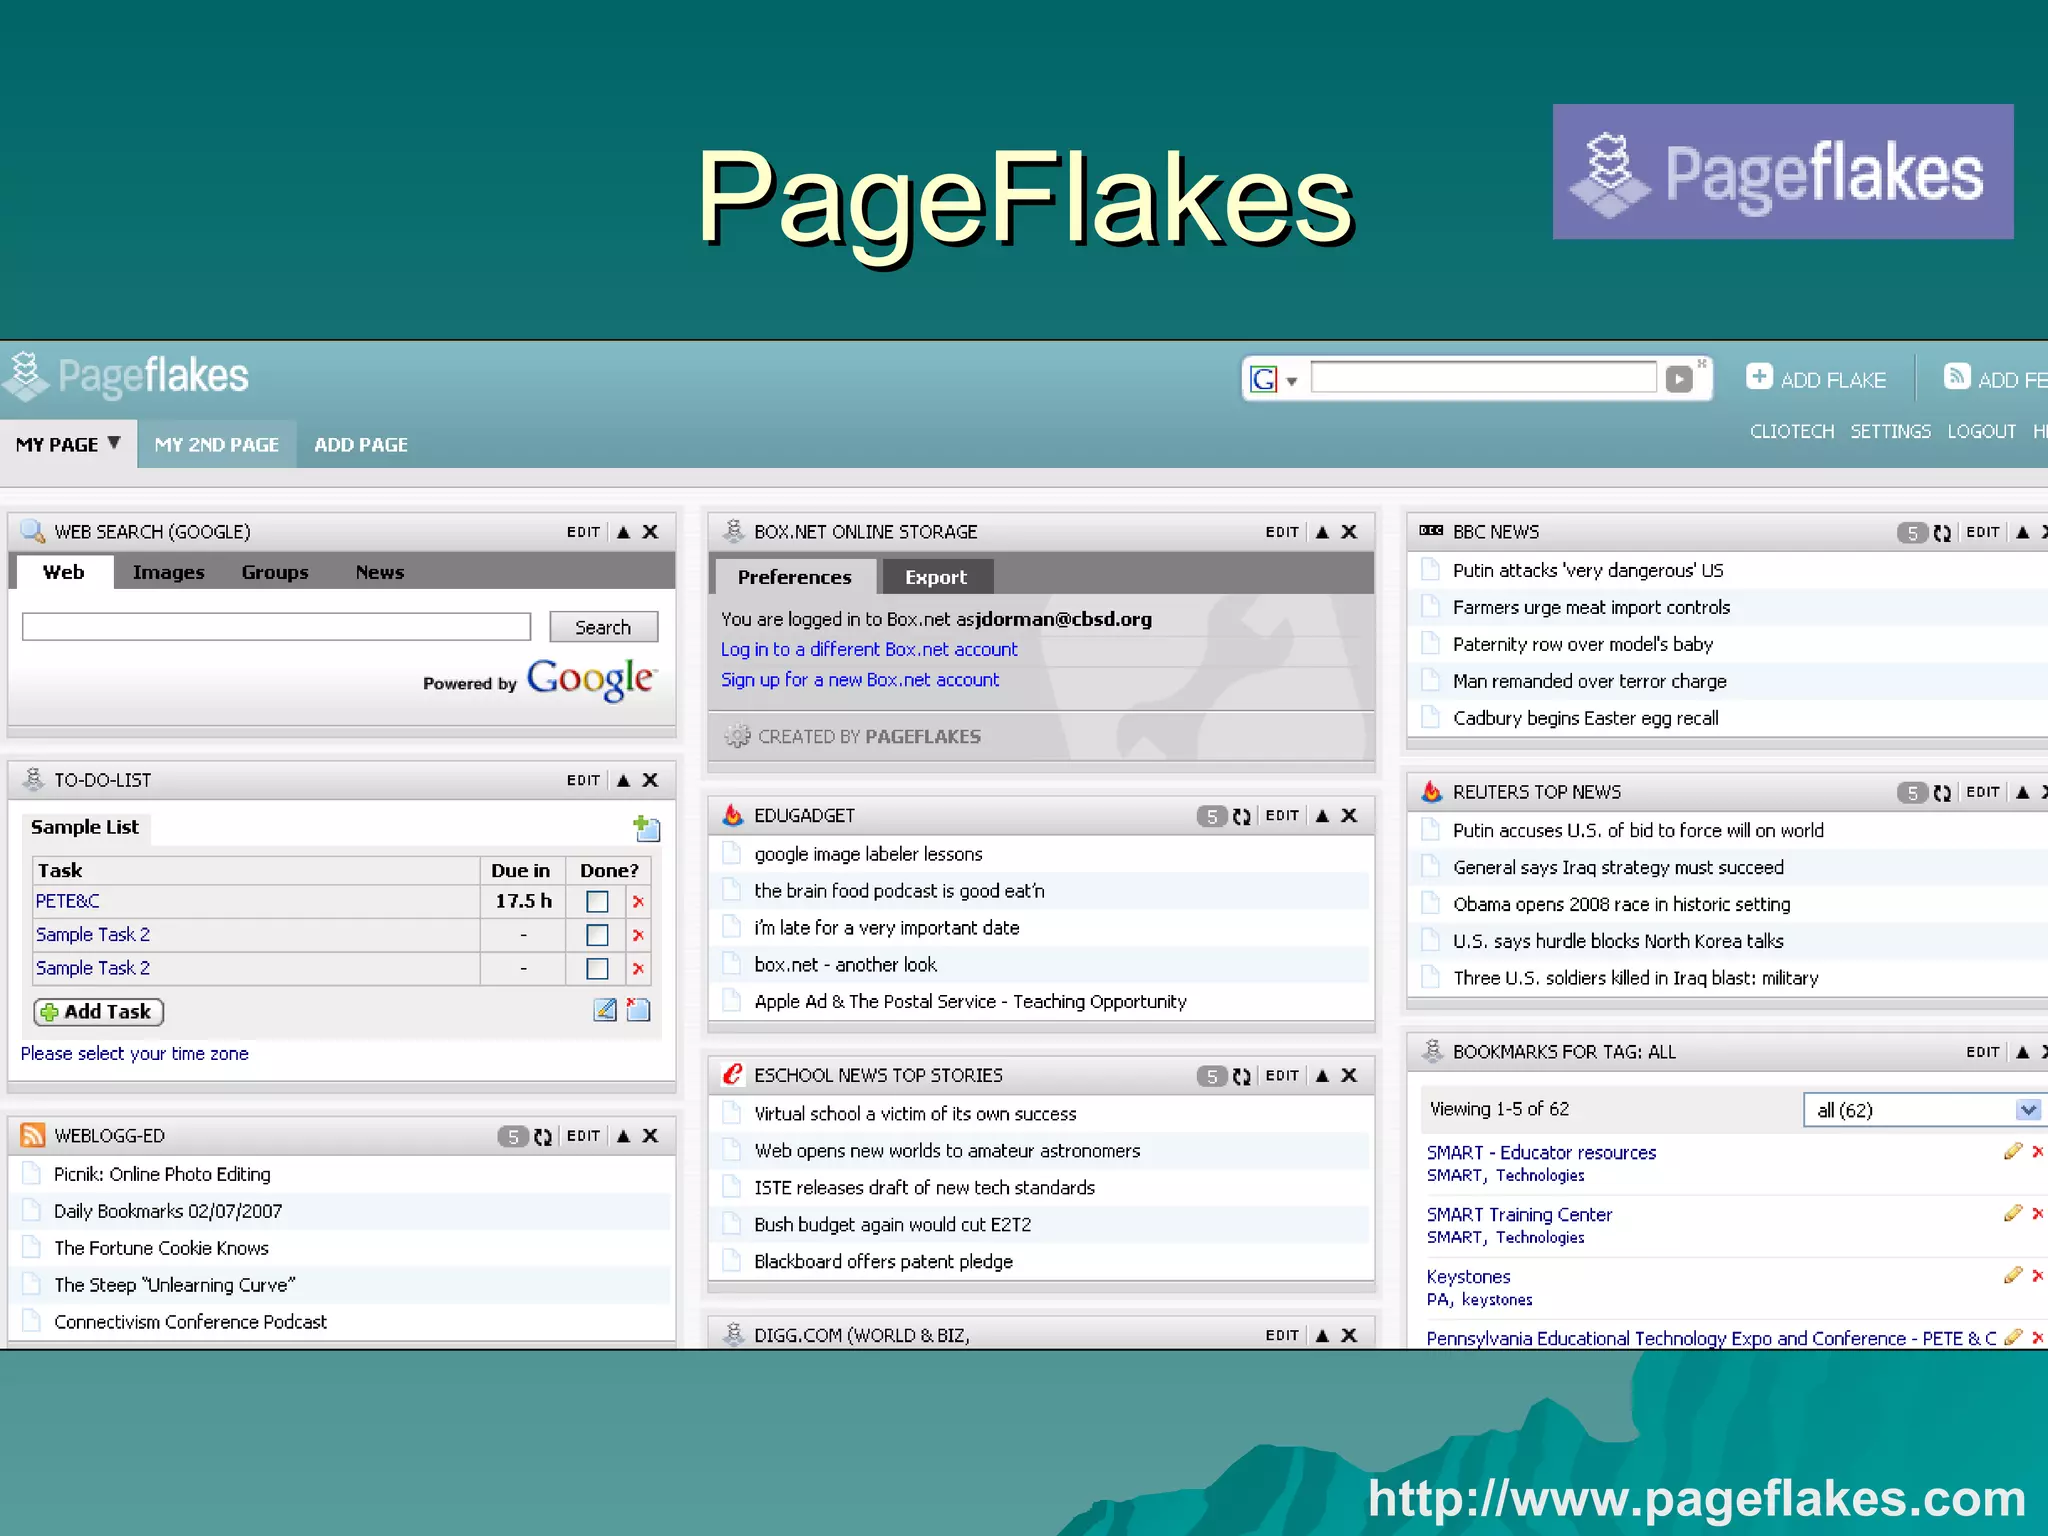Close the Digg.com flake
The height and width of the screenshot is (1536, 2048).
click(1349, 1336)
